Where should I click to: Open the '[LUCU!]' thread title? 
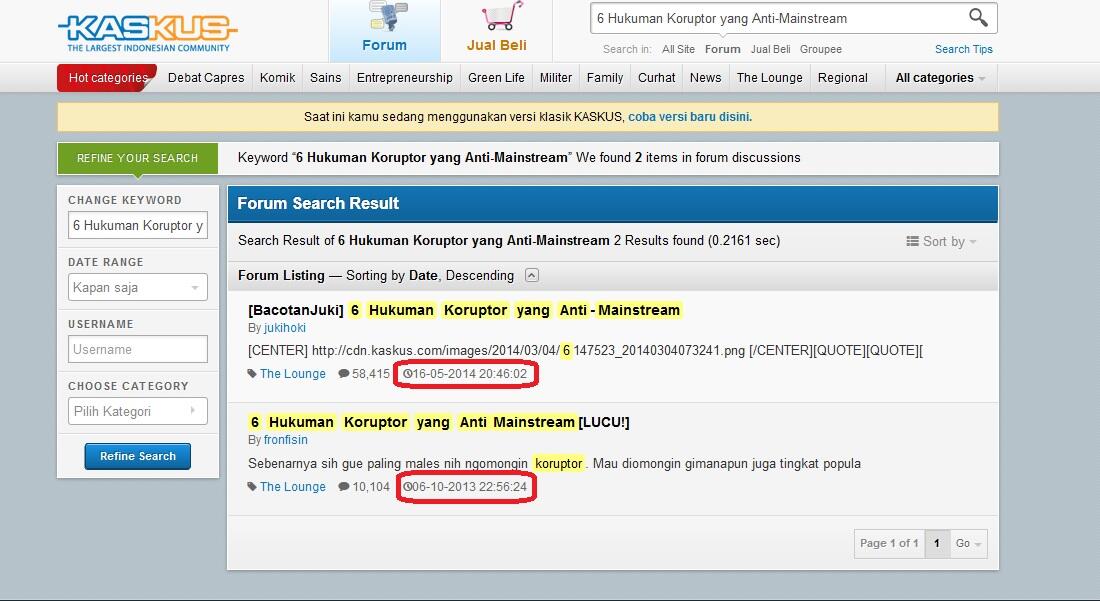tap(438, 422)
